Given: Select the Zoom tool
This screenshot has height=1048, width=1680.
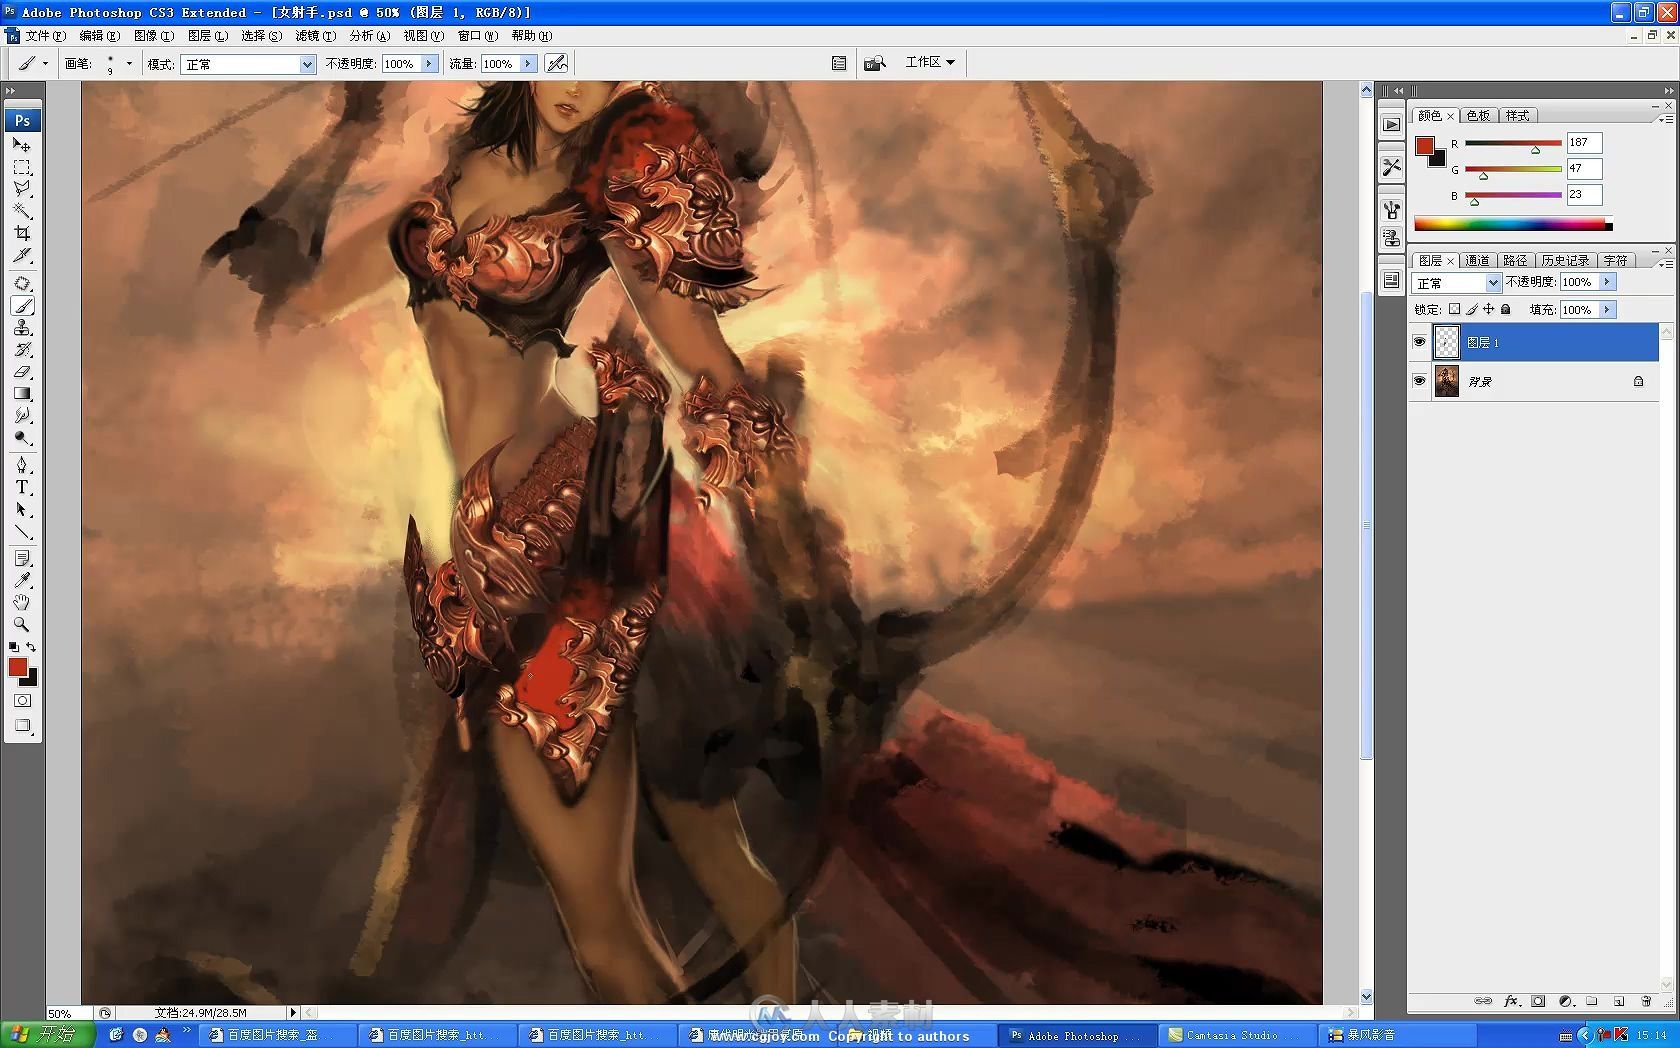Looking at the screenshot, I should coord(22,624).
